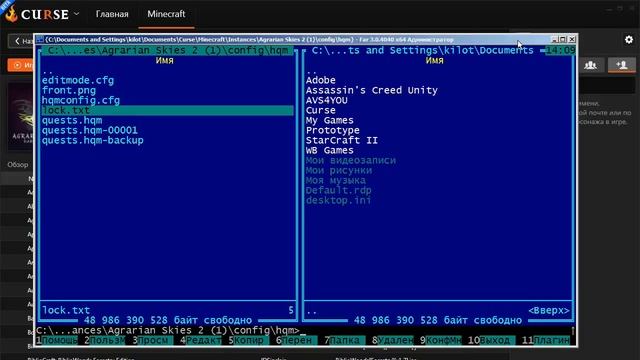Select the WB Games folder
Viewport: 640px width, 360px height.
(x=329, y=150)
